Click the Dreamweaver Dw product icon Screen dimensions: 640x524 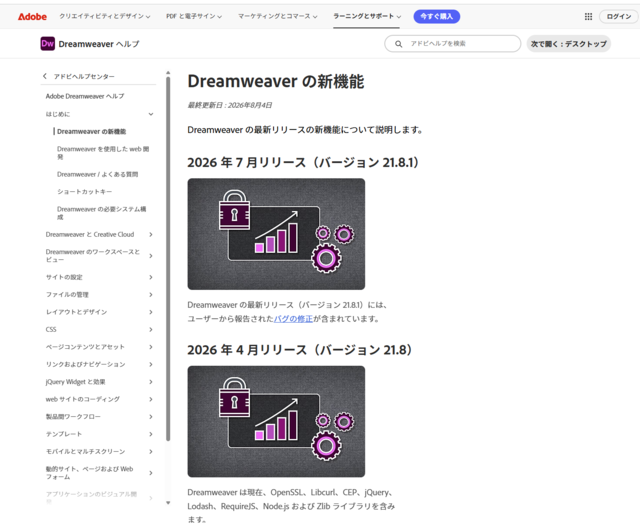(47, 44)
